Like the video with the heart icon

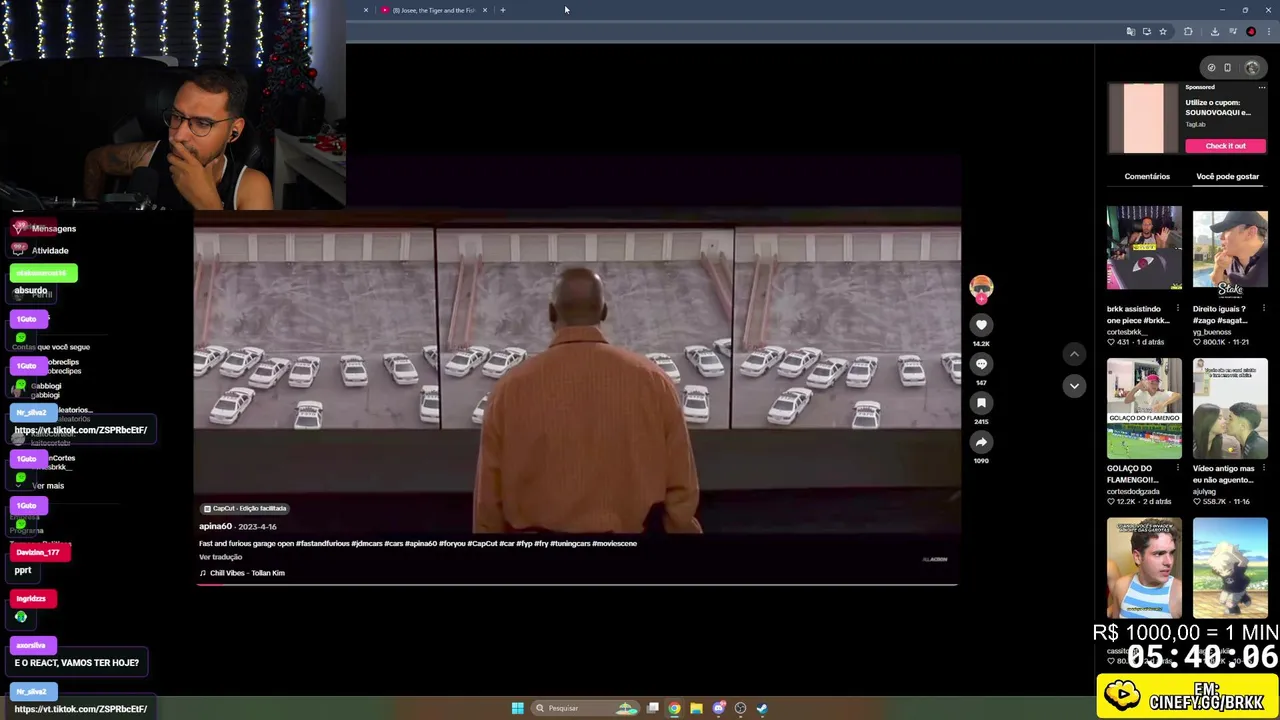pos(981,325)
